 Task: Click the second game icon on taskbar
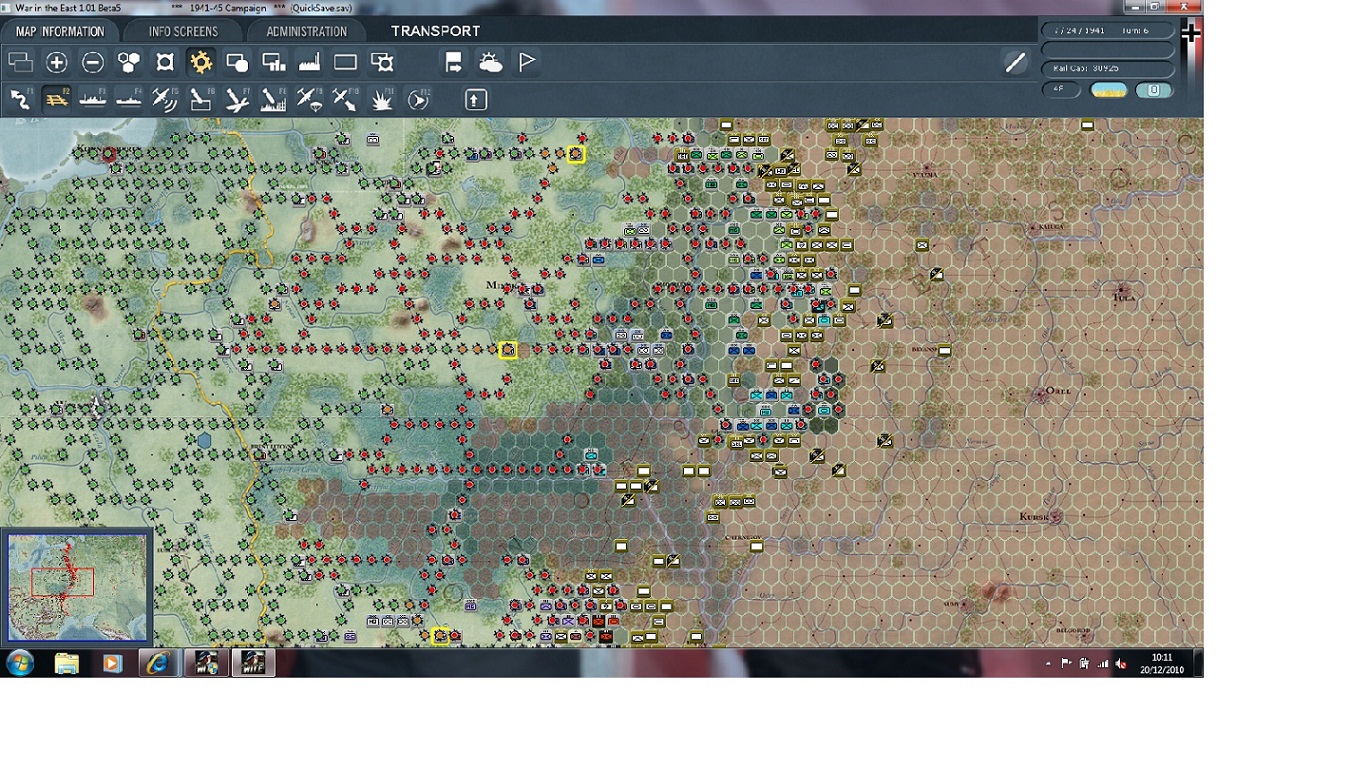tap(253, 663)
